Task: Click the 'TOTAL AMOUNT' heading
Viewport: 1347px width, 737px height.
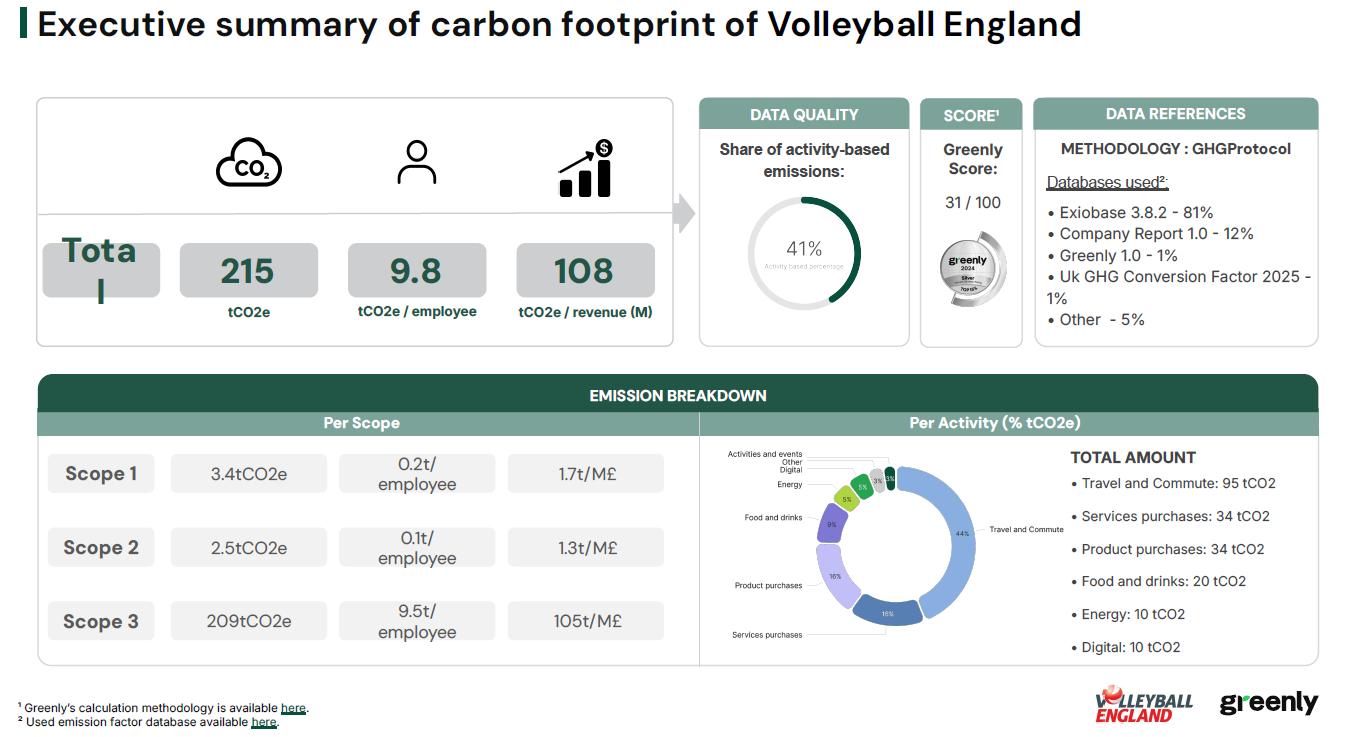Action: [1133, 457]
